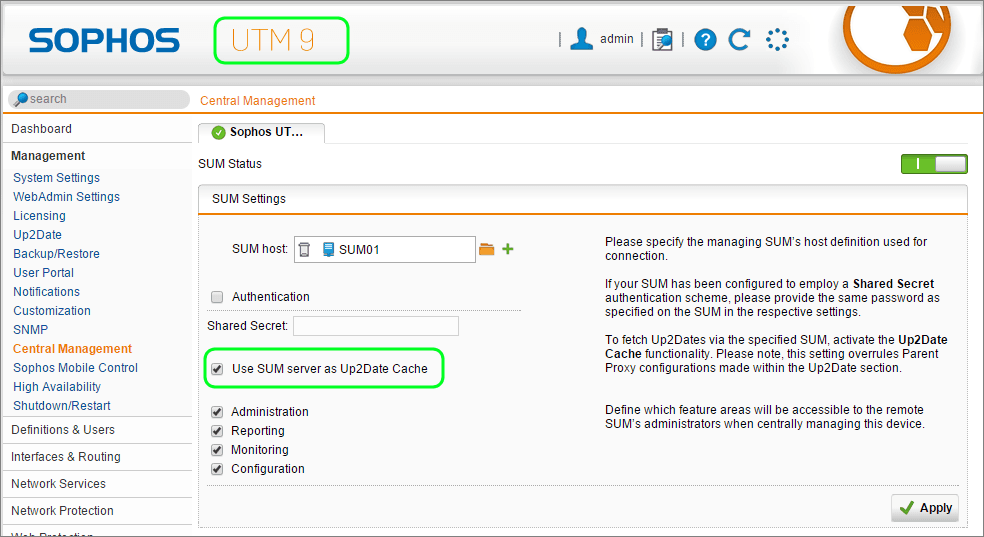Click the admin username label
Viewport: 984px width, 537px height.
coord(616,39)
